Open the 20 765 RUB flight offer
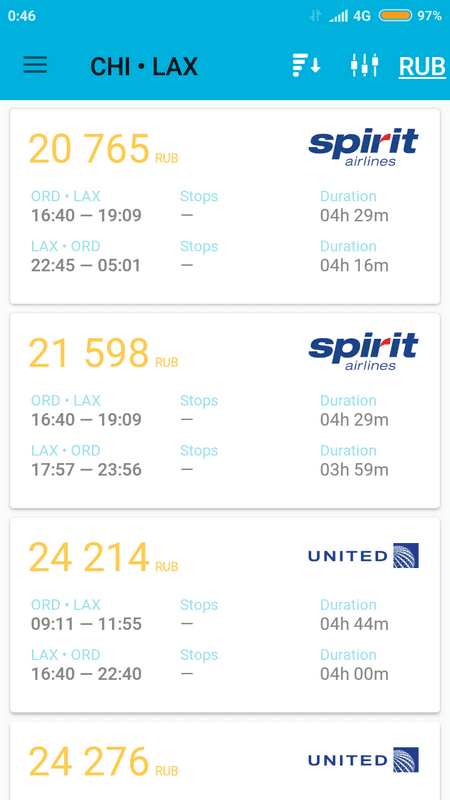Screen dimensions: 450x800 225,206
